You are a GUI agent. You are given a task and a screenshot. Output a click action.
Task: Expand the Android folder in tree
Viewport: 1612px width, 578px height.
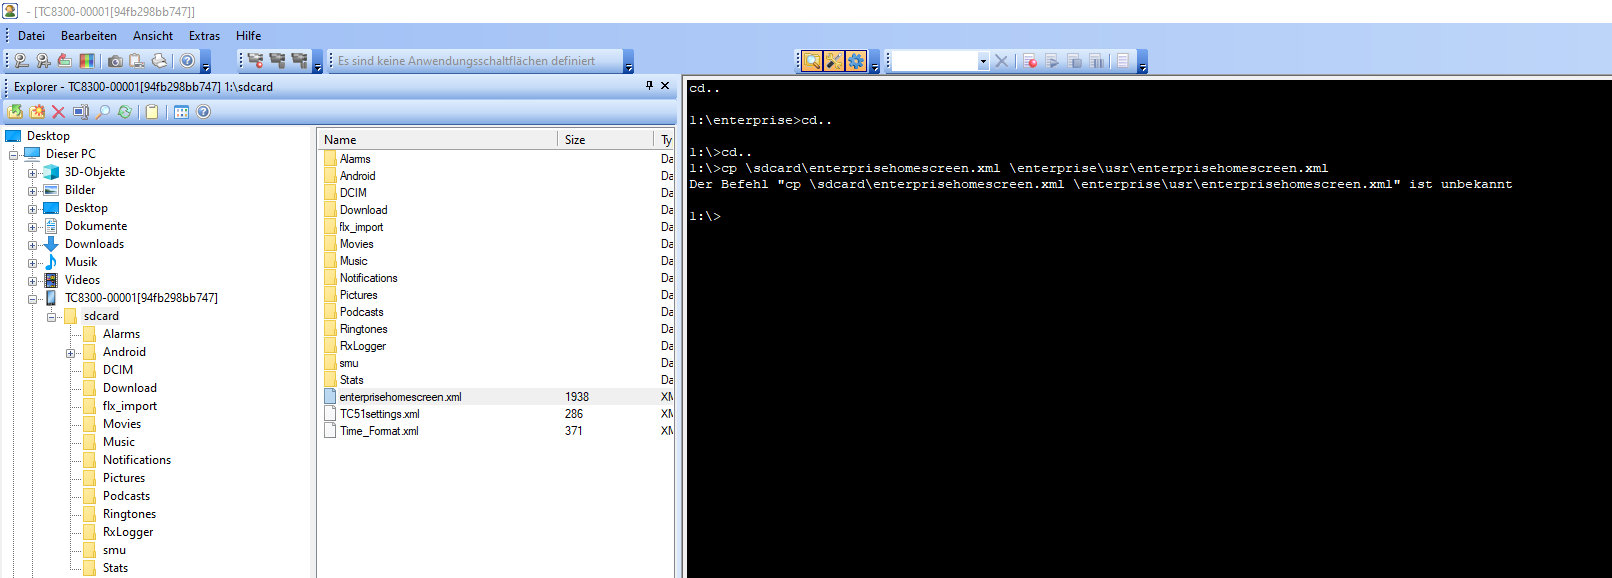(71, 353)
